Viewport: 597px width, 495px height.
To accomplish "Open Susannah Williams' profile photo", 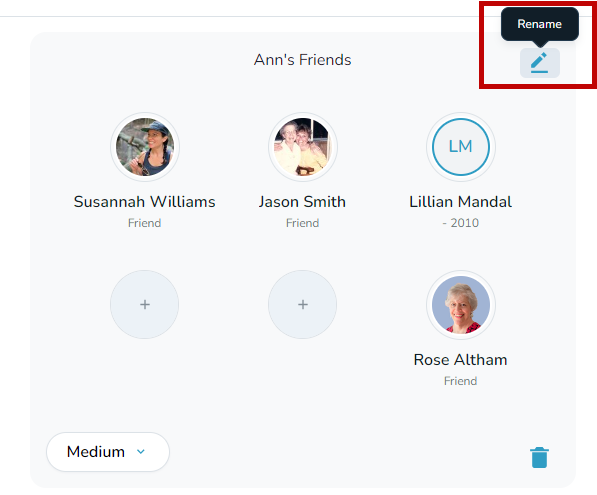I will 145,147.
